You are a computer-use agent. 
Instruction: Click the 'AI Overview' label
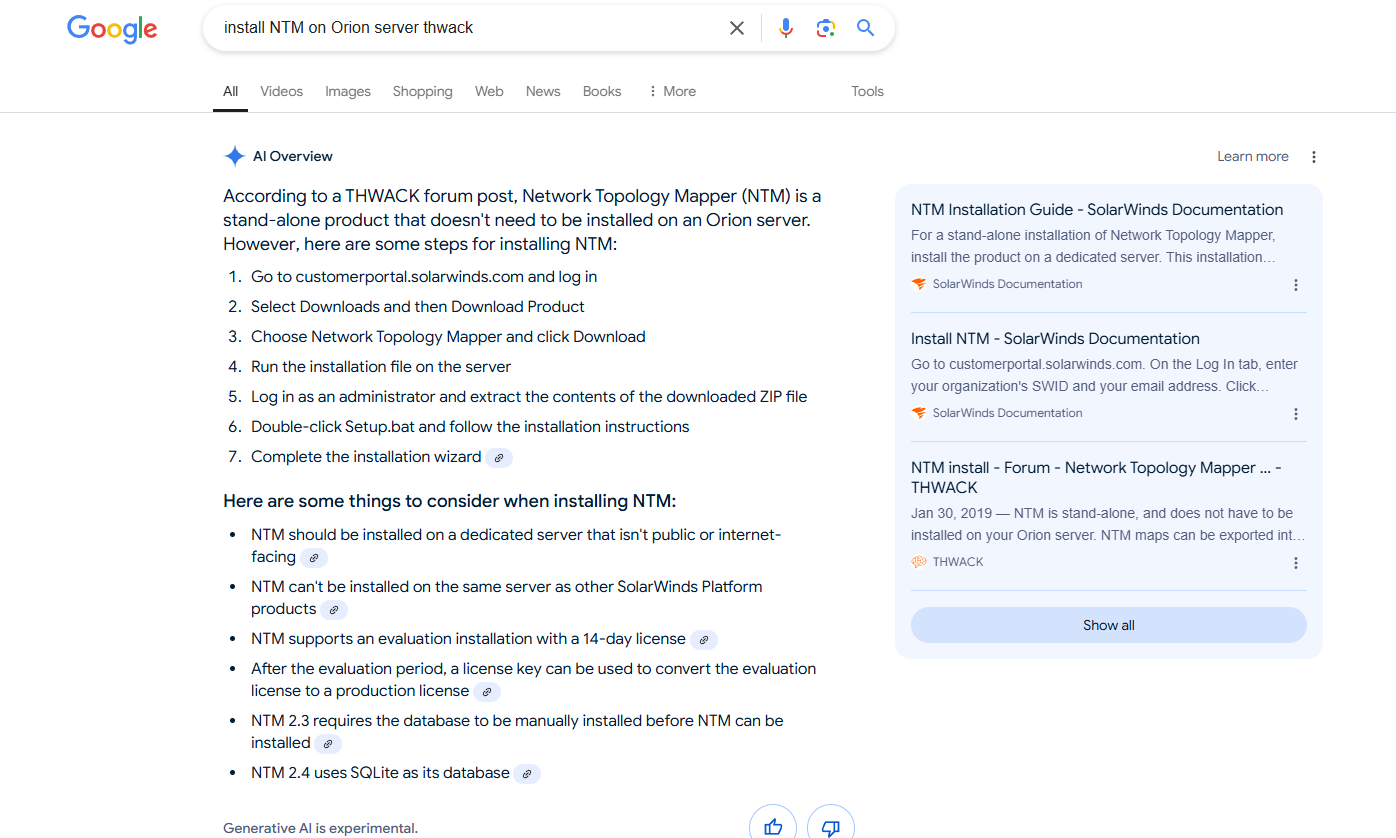pos(293,157)
